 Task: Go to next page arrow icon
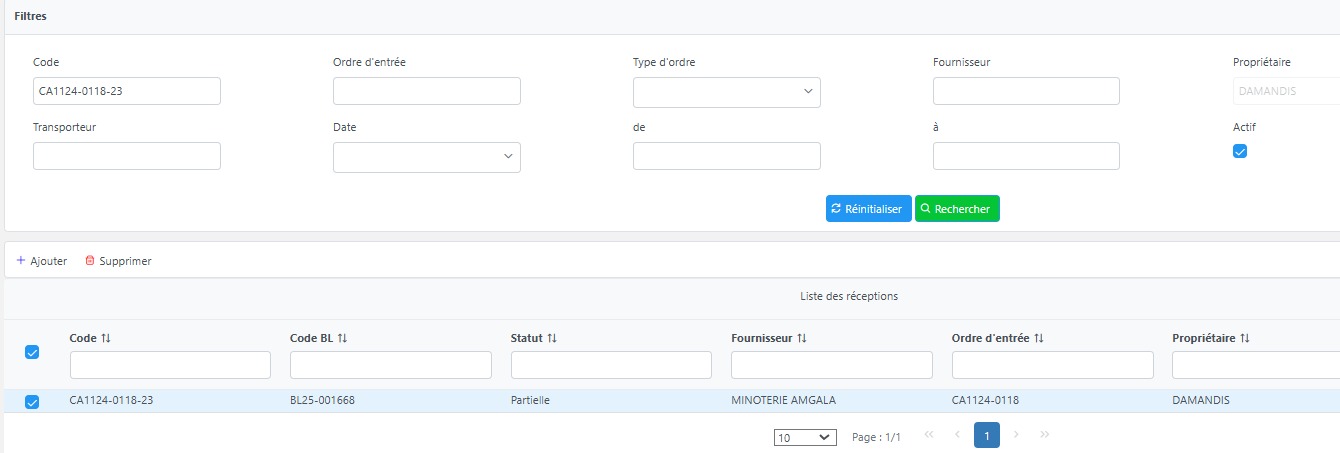(1016, 435)
